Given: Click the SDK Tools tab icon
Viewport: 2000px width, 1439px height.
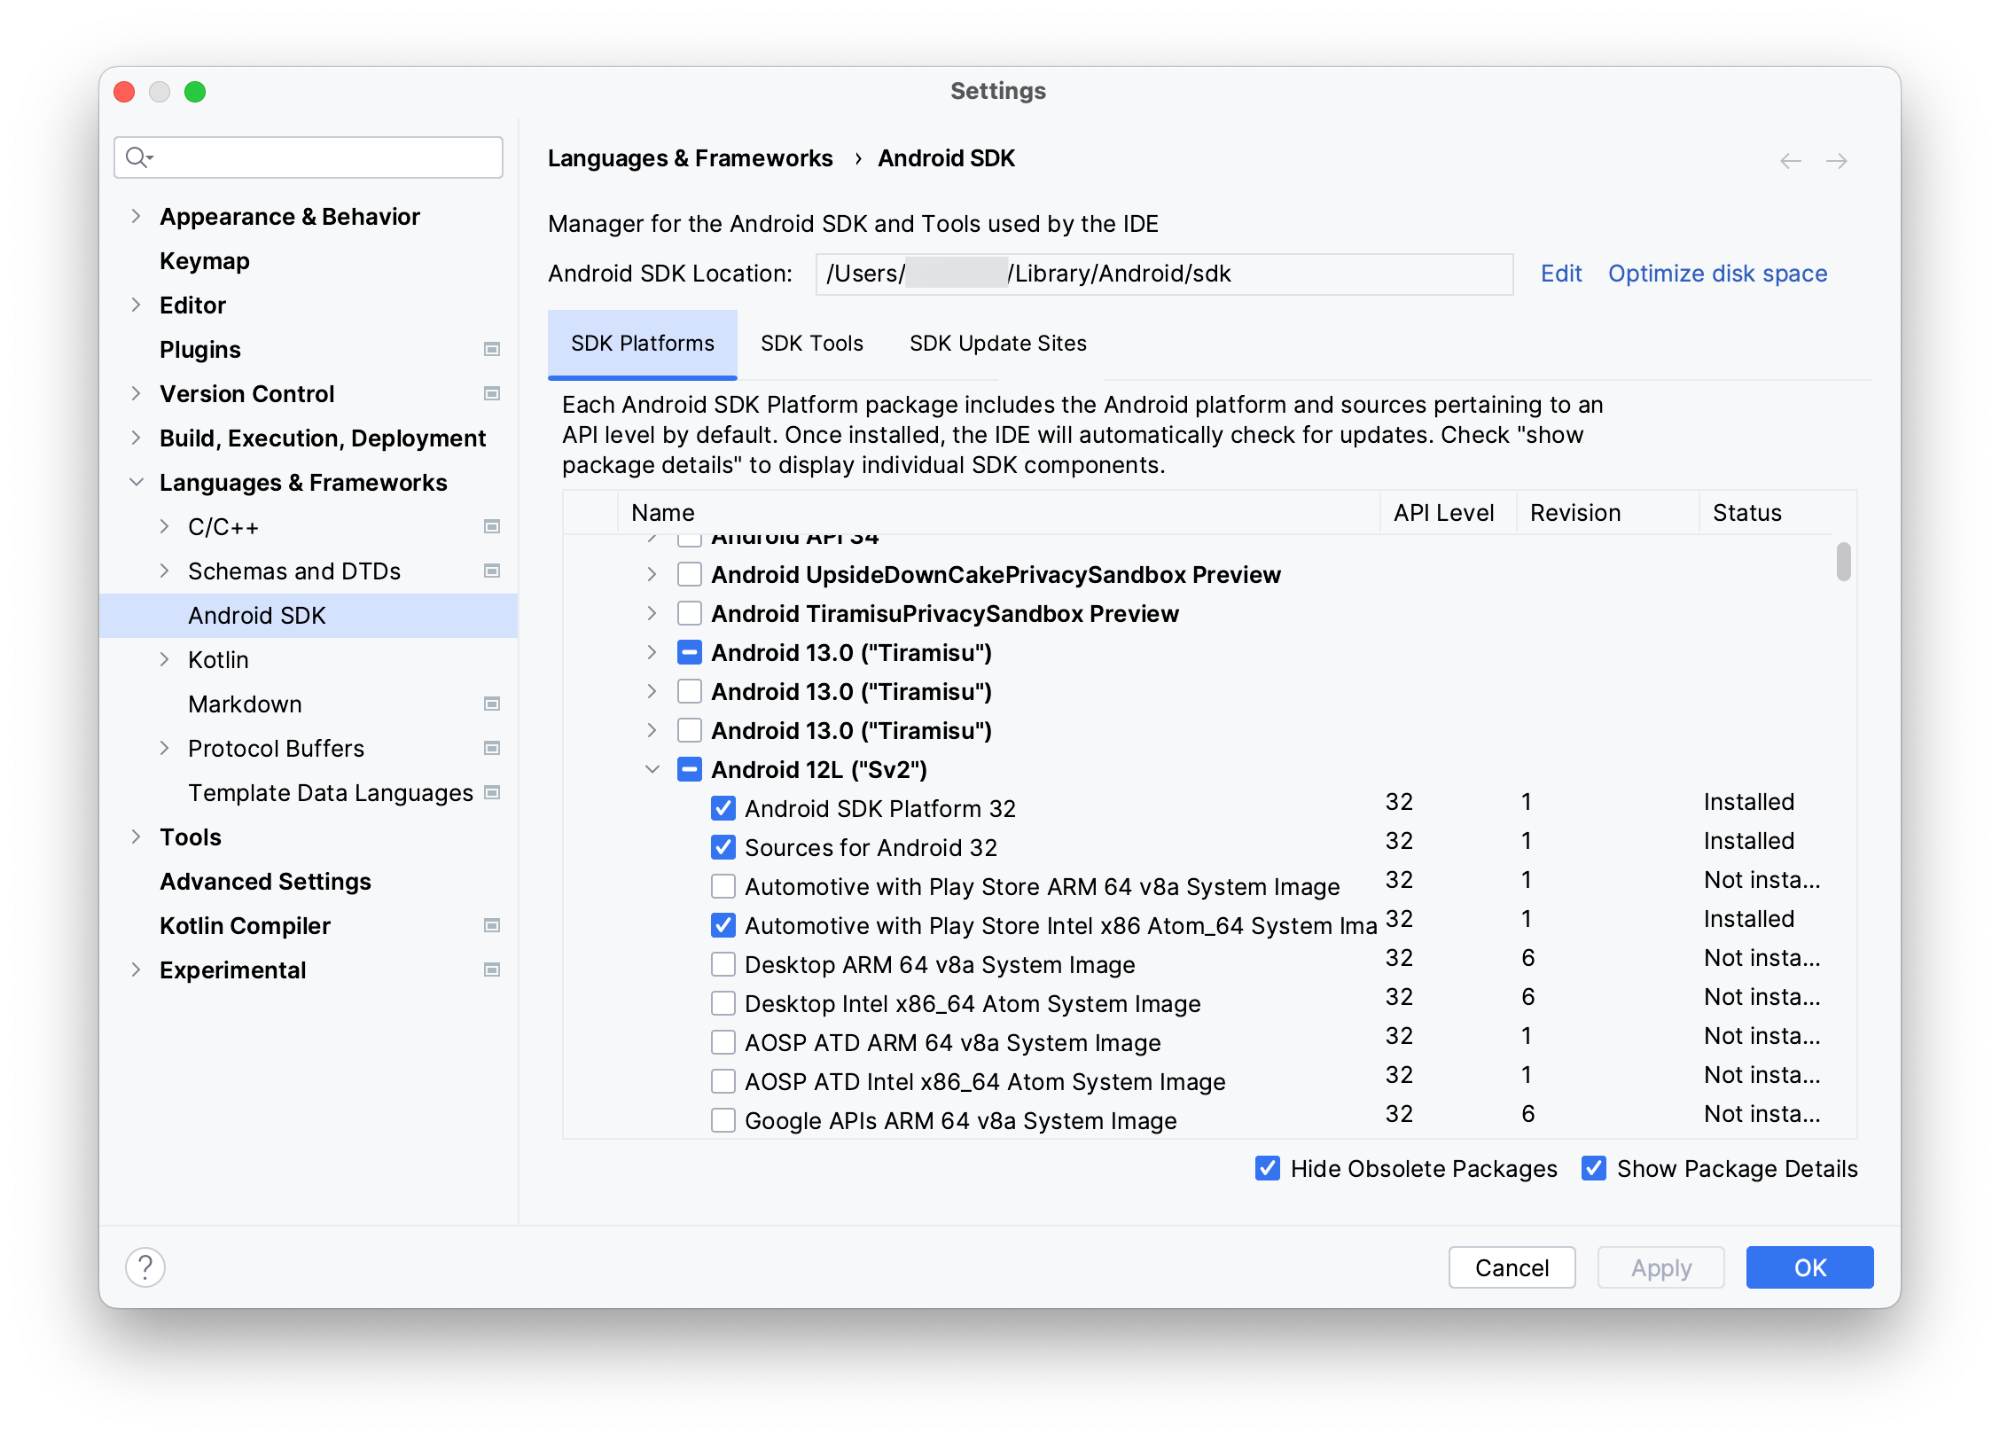Looking at the screenshot, I should [815, 343].
